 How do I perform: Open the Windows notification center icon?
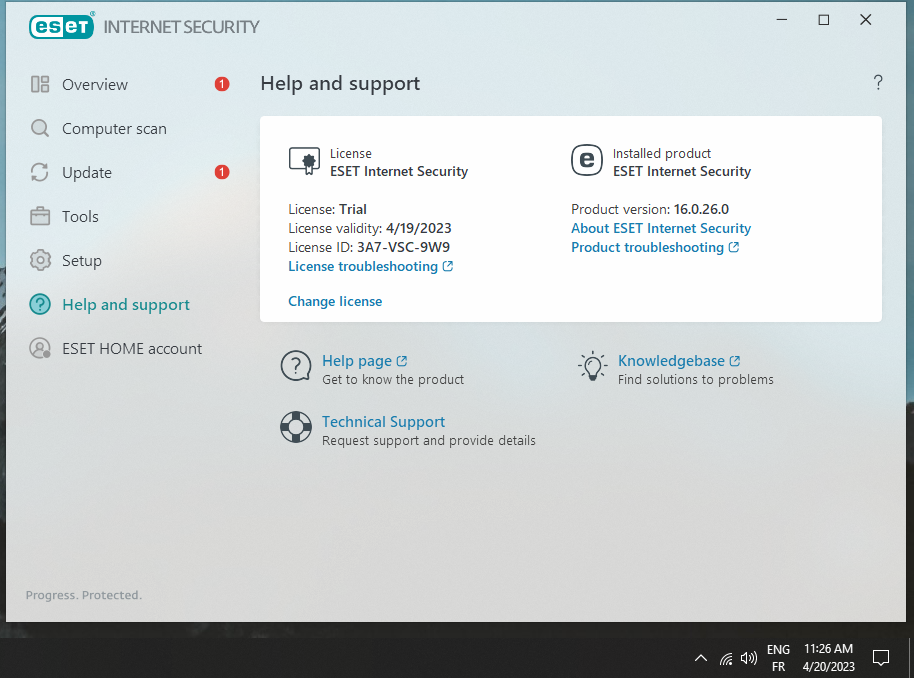click(881, 658)
